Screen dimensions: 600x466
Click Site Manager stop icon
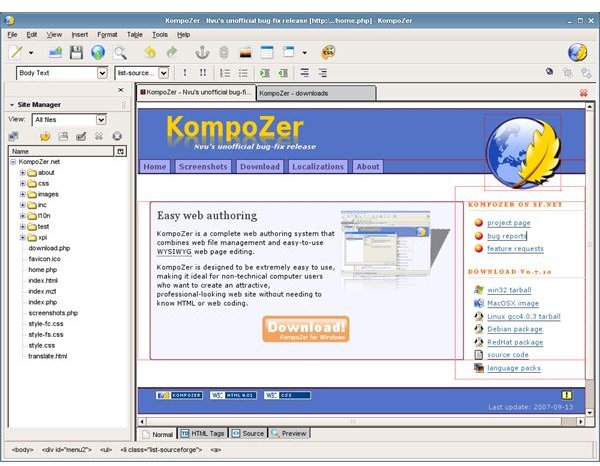coord(117,136)
